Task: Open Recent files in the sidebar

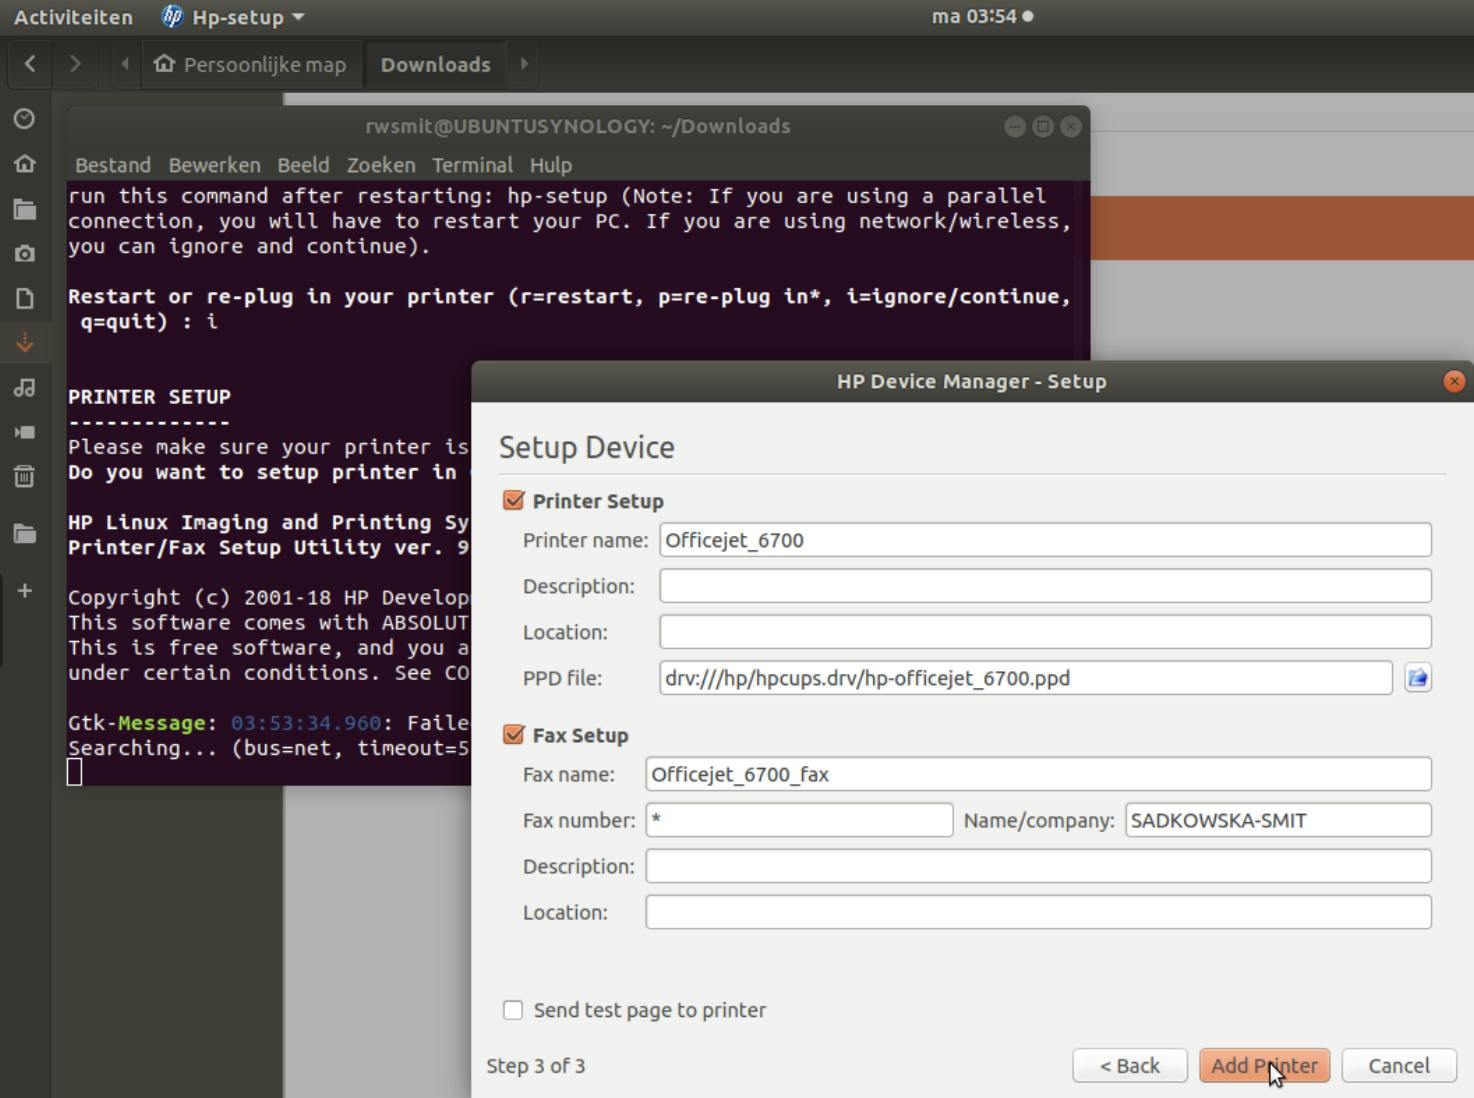Action: point(25,119)
